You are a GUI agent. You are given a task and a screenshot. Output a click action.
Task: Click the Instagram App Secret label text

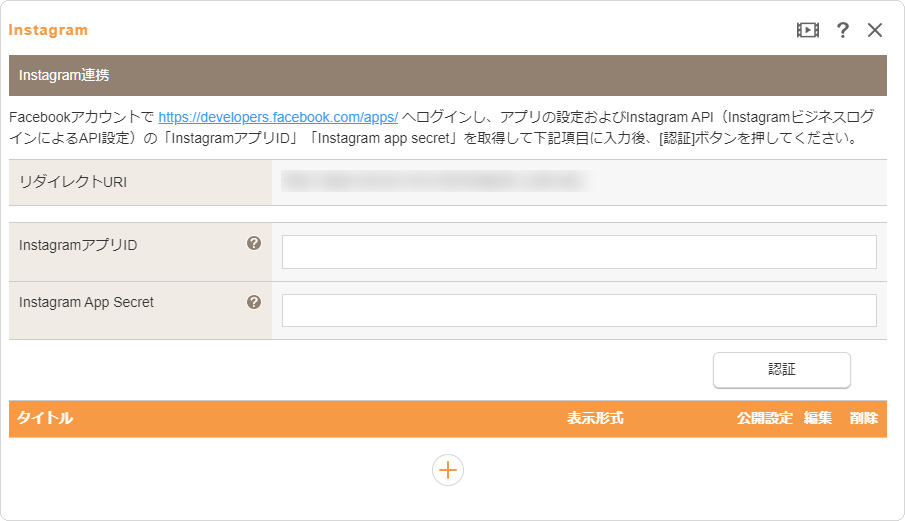[x=86, y=302]
